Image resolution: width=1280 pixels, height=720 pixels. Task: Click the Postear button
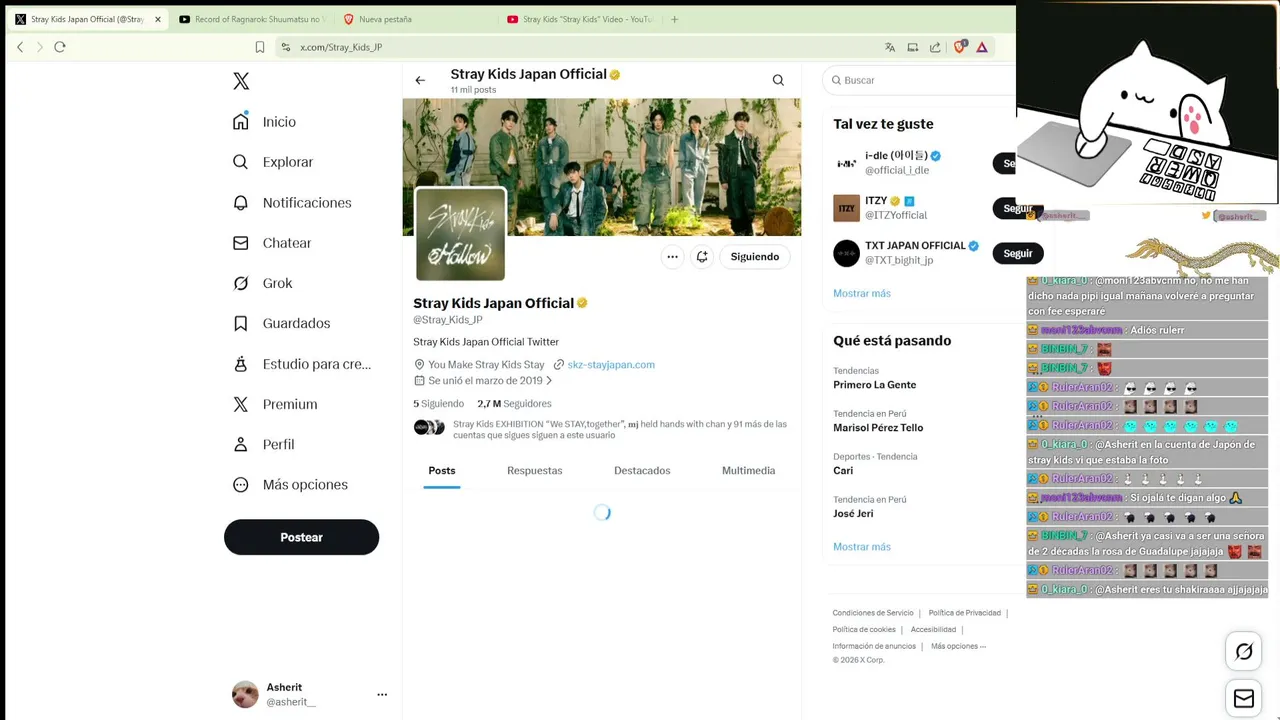[301, 537]
